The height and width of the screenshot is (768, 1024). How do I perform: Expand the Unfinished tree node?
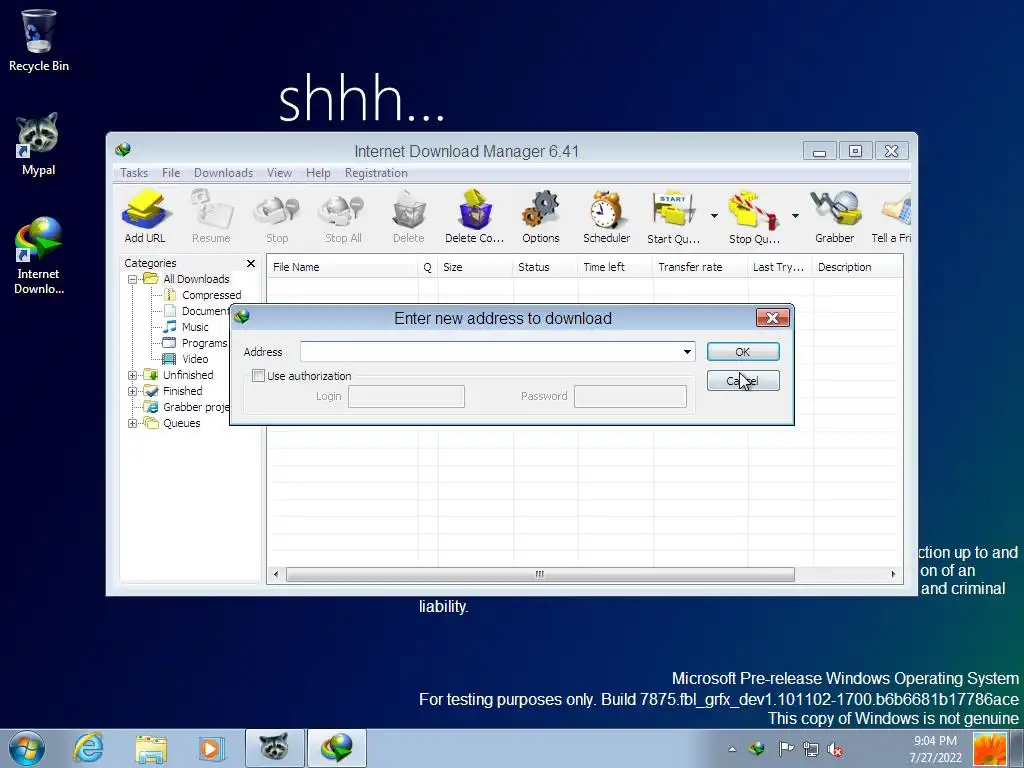coord(133,376)
